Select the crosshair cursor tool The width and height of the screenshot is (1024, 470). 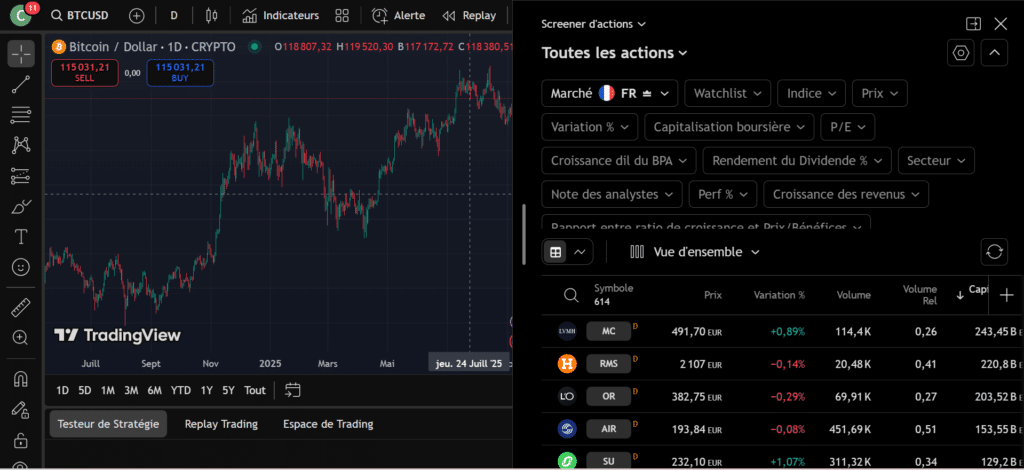pos(21,54)
